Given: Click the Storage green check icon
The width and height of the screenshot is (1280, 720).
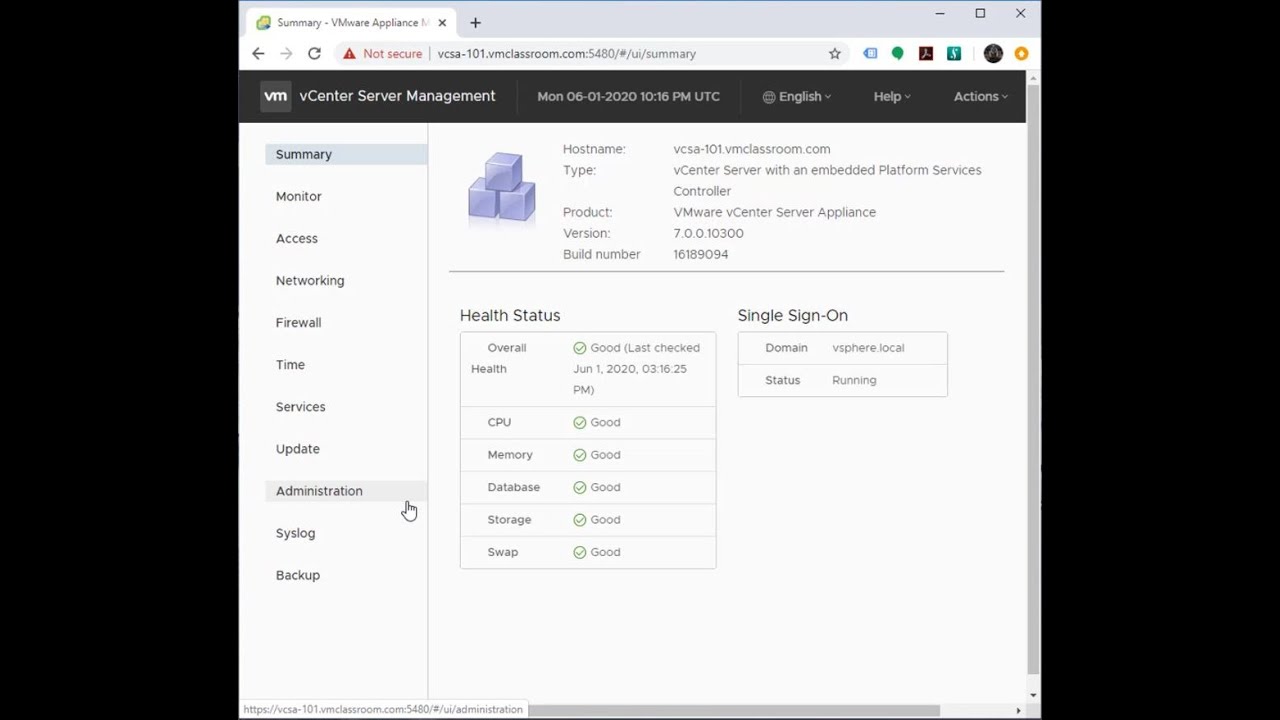Looking at the screenshot, I should [580, 520].
